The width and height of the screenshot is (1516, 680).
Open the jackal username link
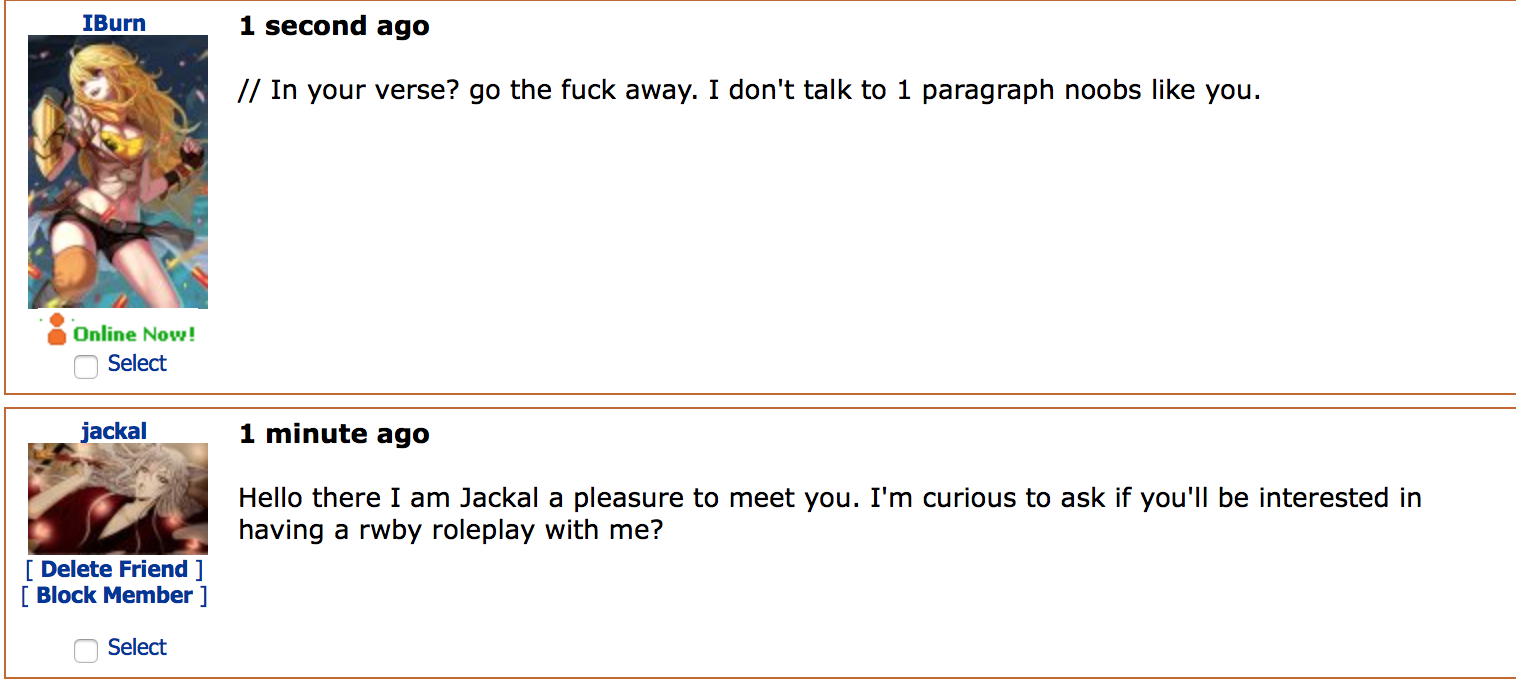point(114,431)
